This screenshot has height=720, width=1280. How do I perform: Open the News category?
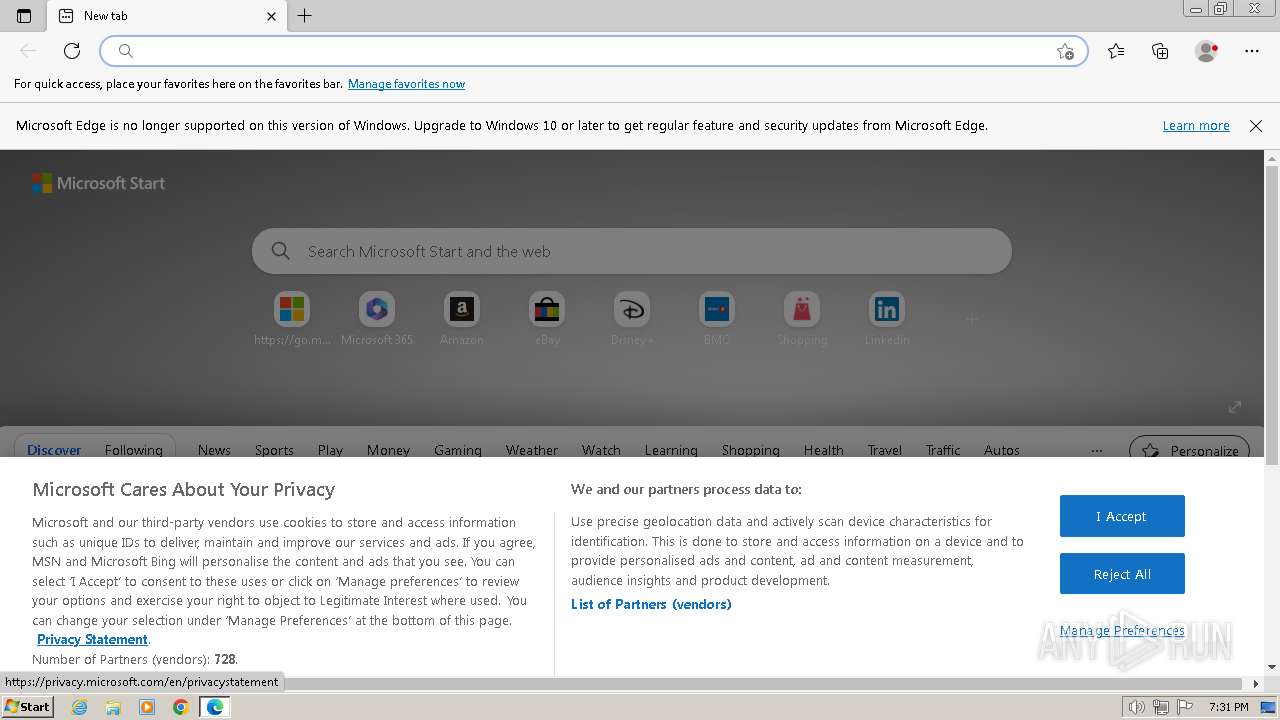(214, 450)
